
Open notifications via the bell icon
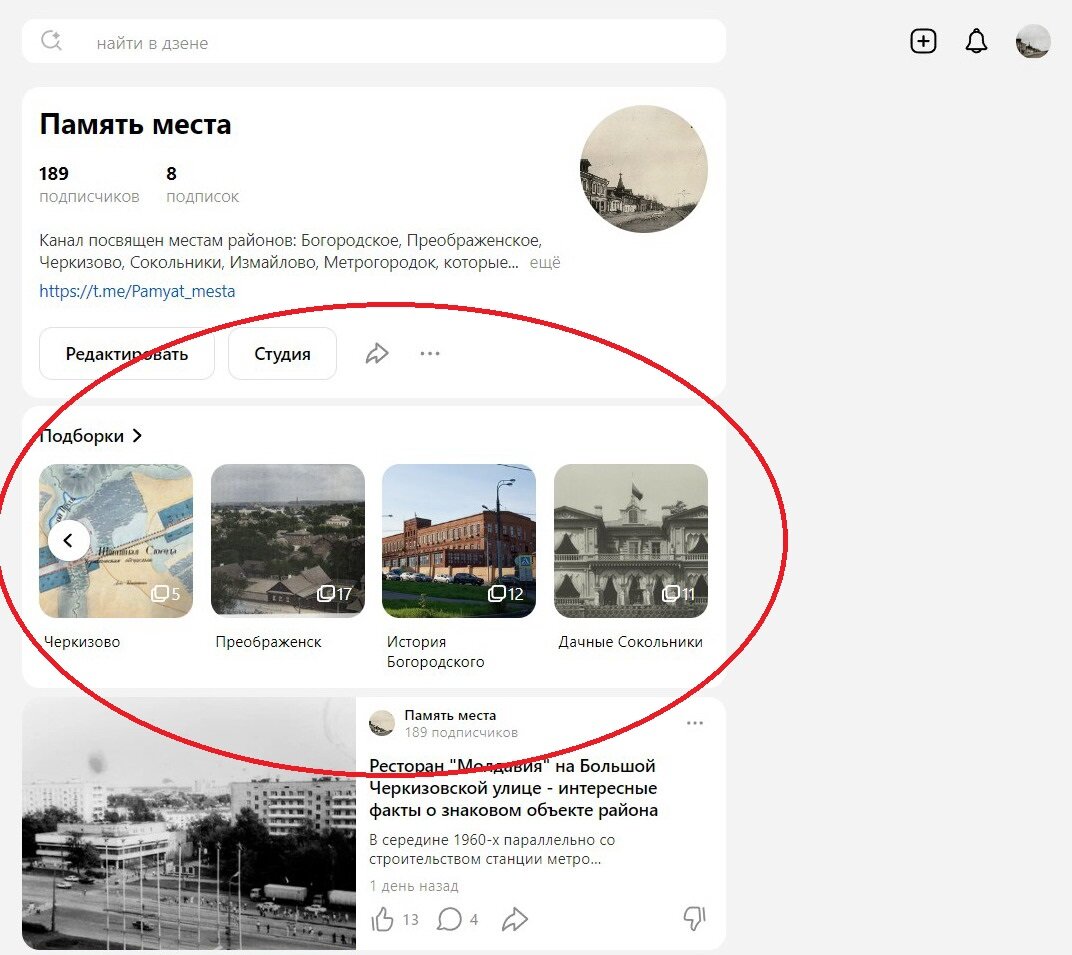976,41
